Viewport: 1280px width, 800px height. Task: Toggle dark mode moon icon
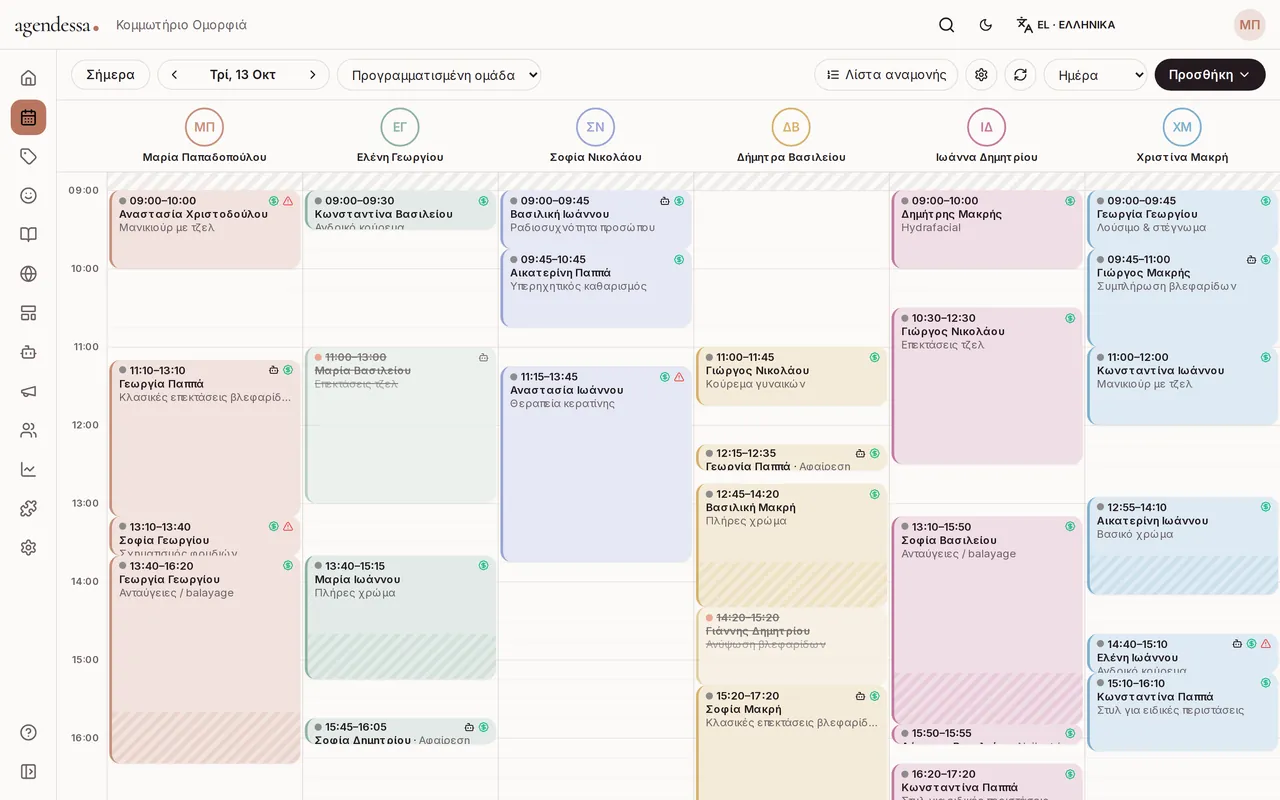986,25
